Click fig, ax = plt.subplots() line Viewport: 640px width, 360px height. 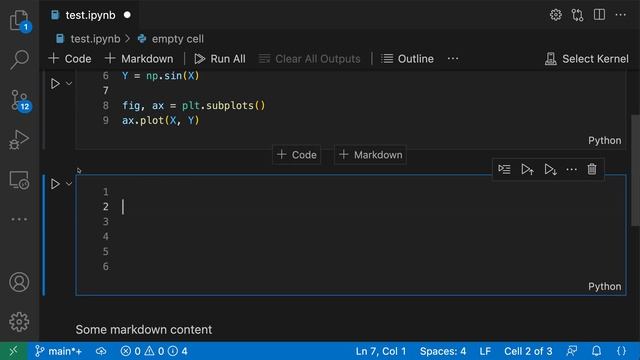coord(193,105)
